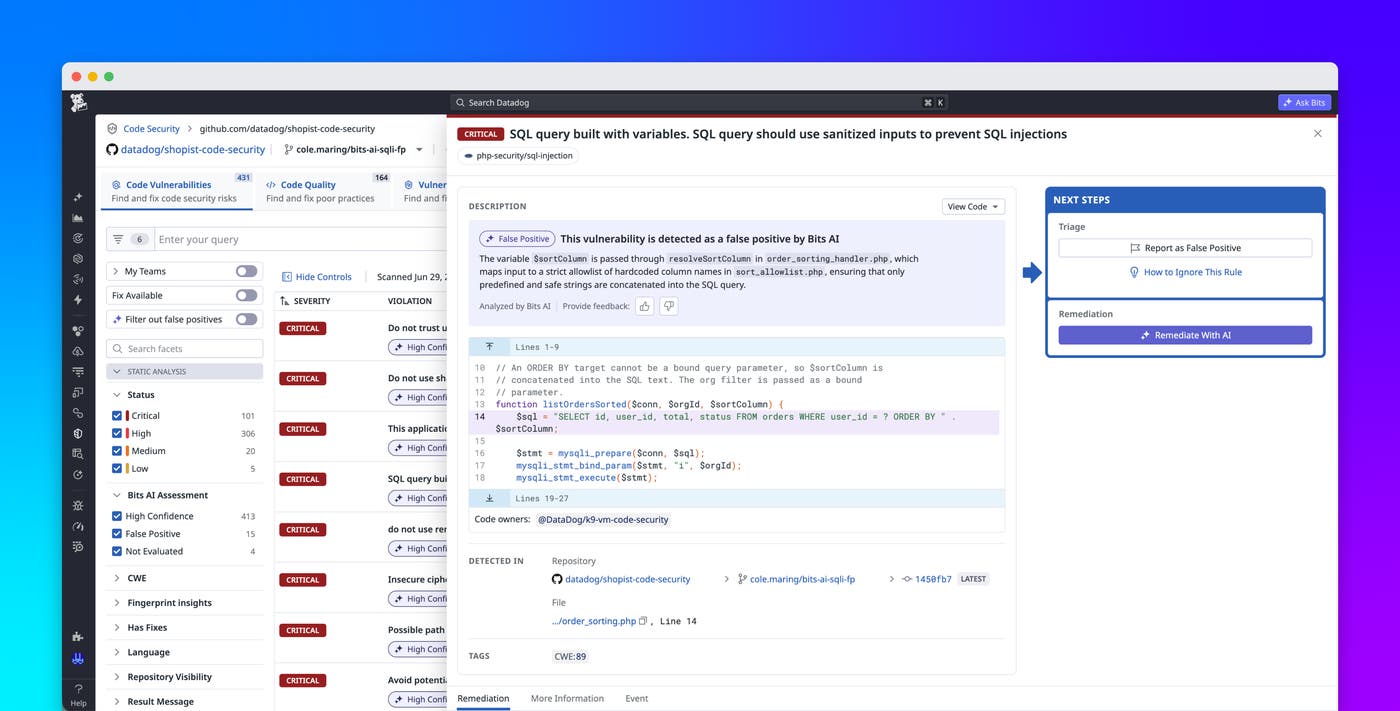Uncheck the False Positive assessment checkbox

pos(117,534)
